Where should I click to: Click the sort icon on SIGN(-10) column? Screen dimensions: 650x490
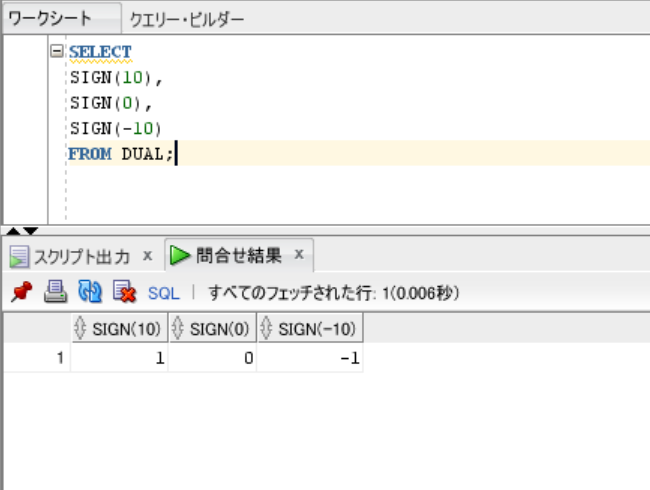[x=266, y=329]
